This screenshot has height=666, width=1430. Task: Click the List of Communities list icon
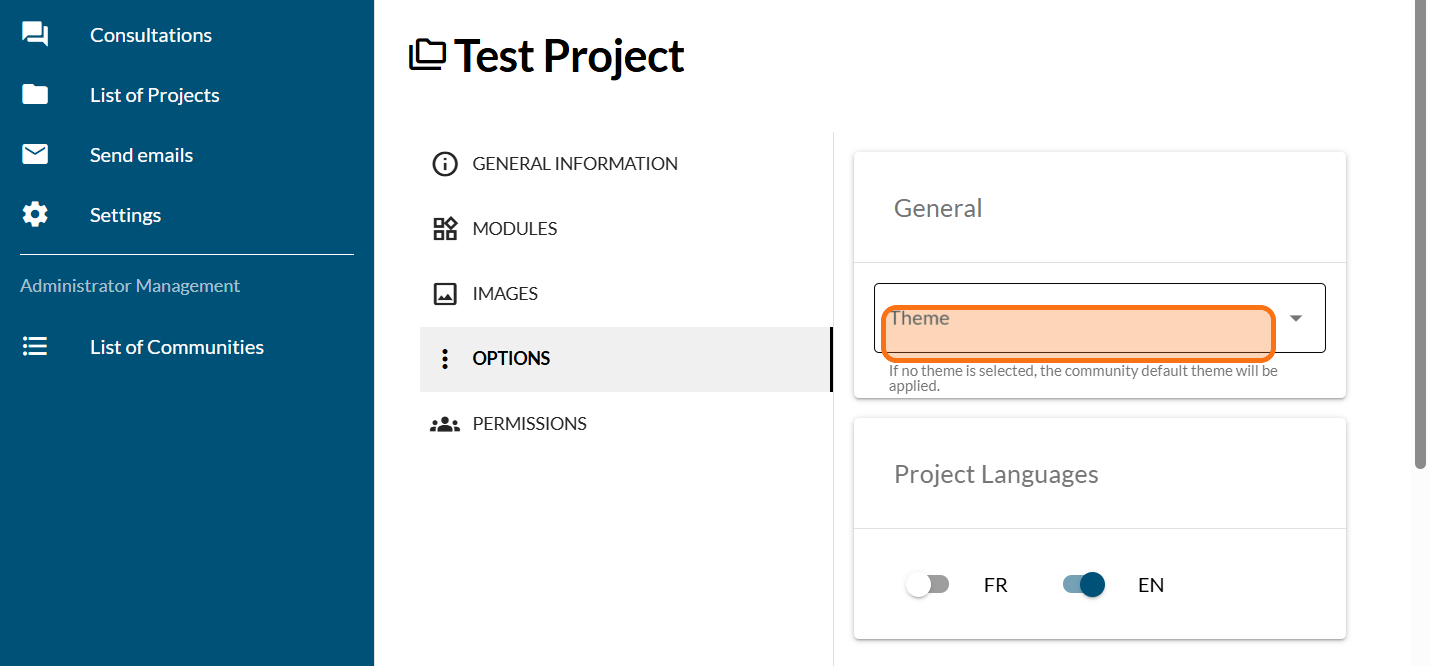point(35,347)
